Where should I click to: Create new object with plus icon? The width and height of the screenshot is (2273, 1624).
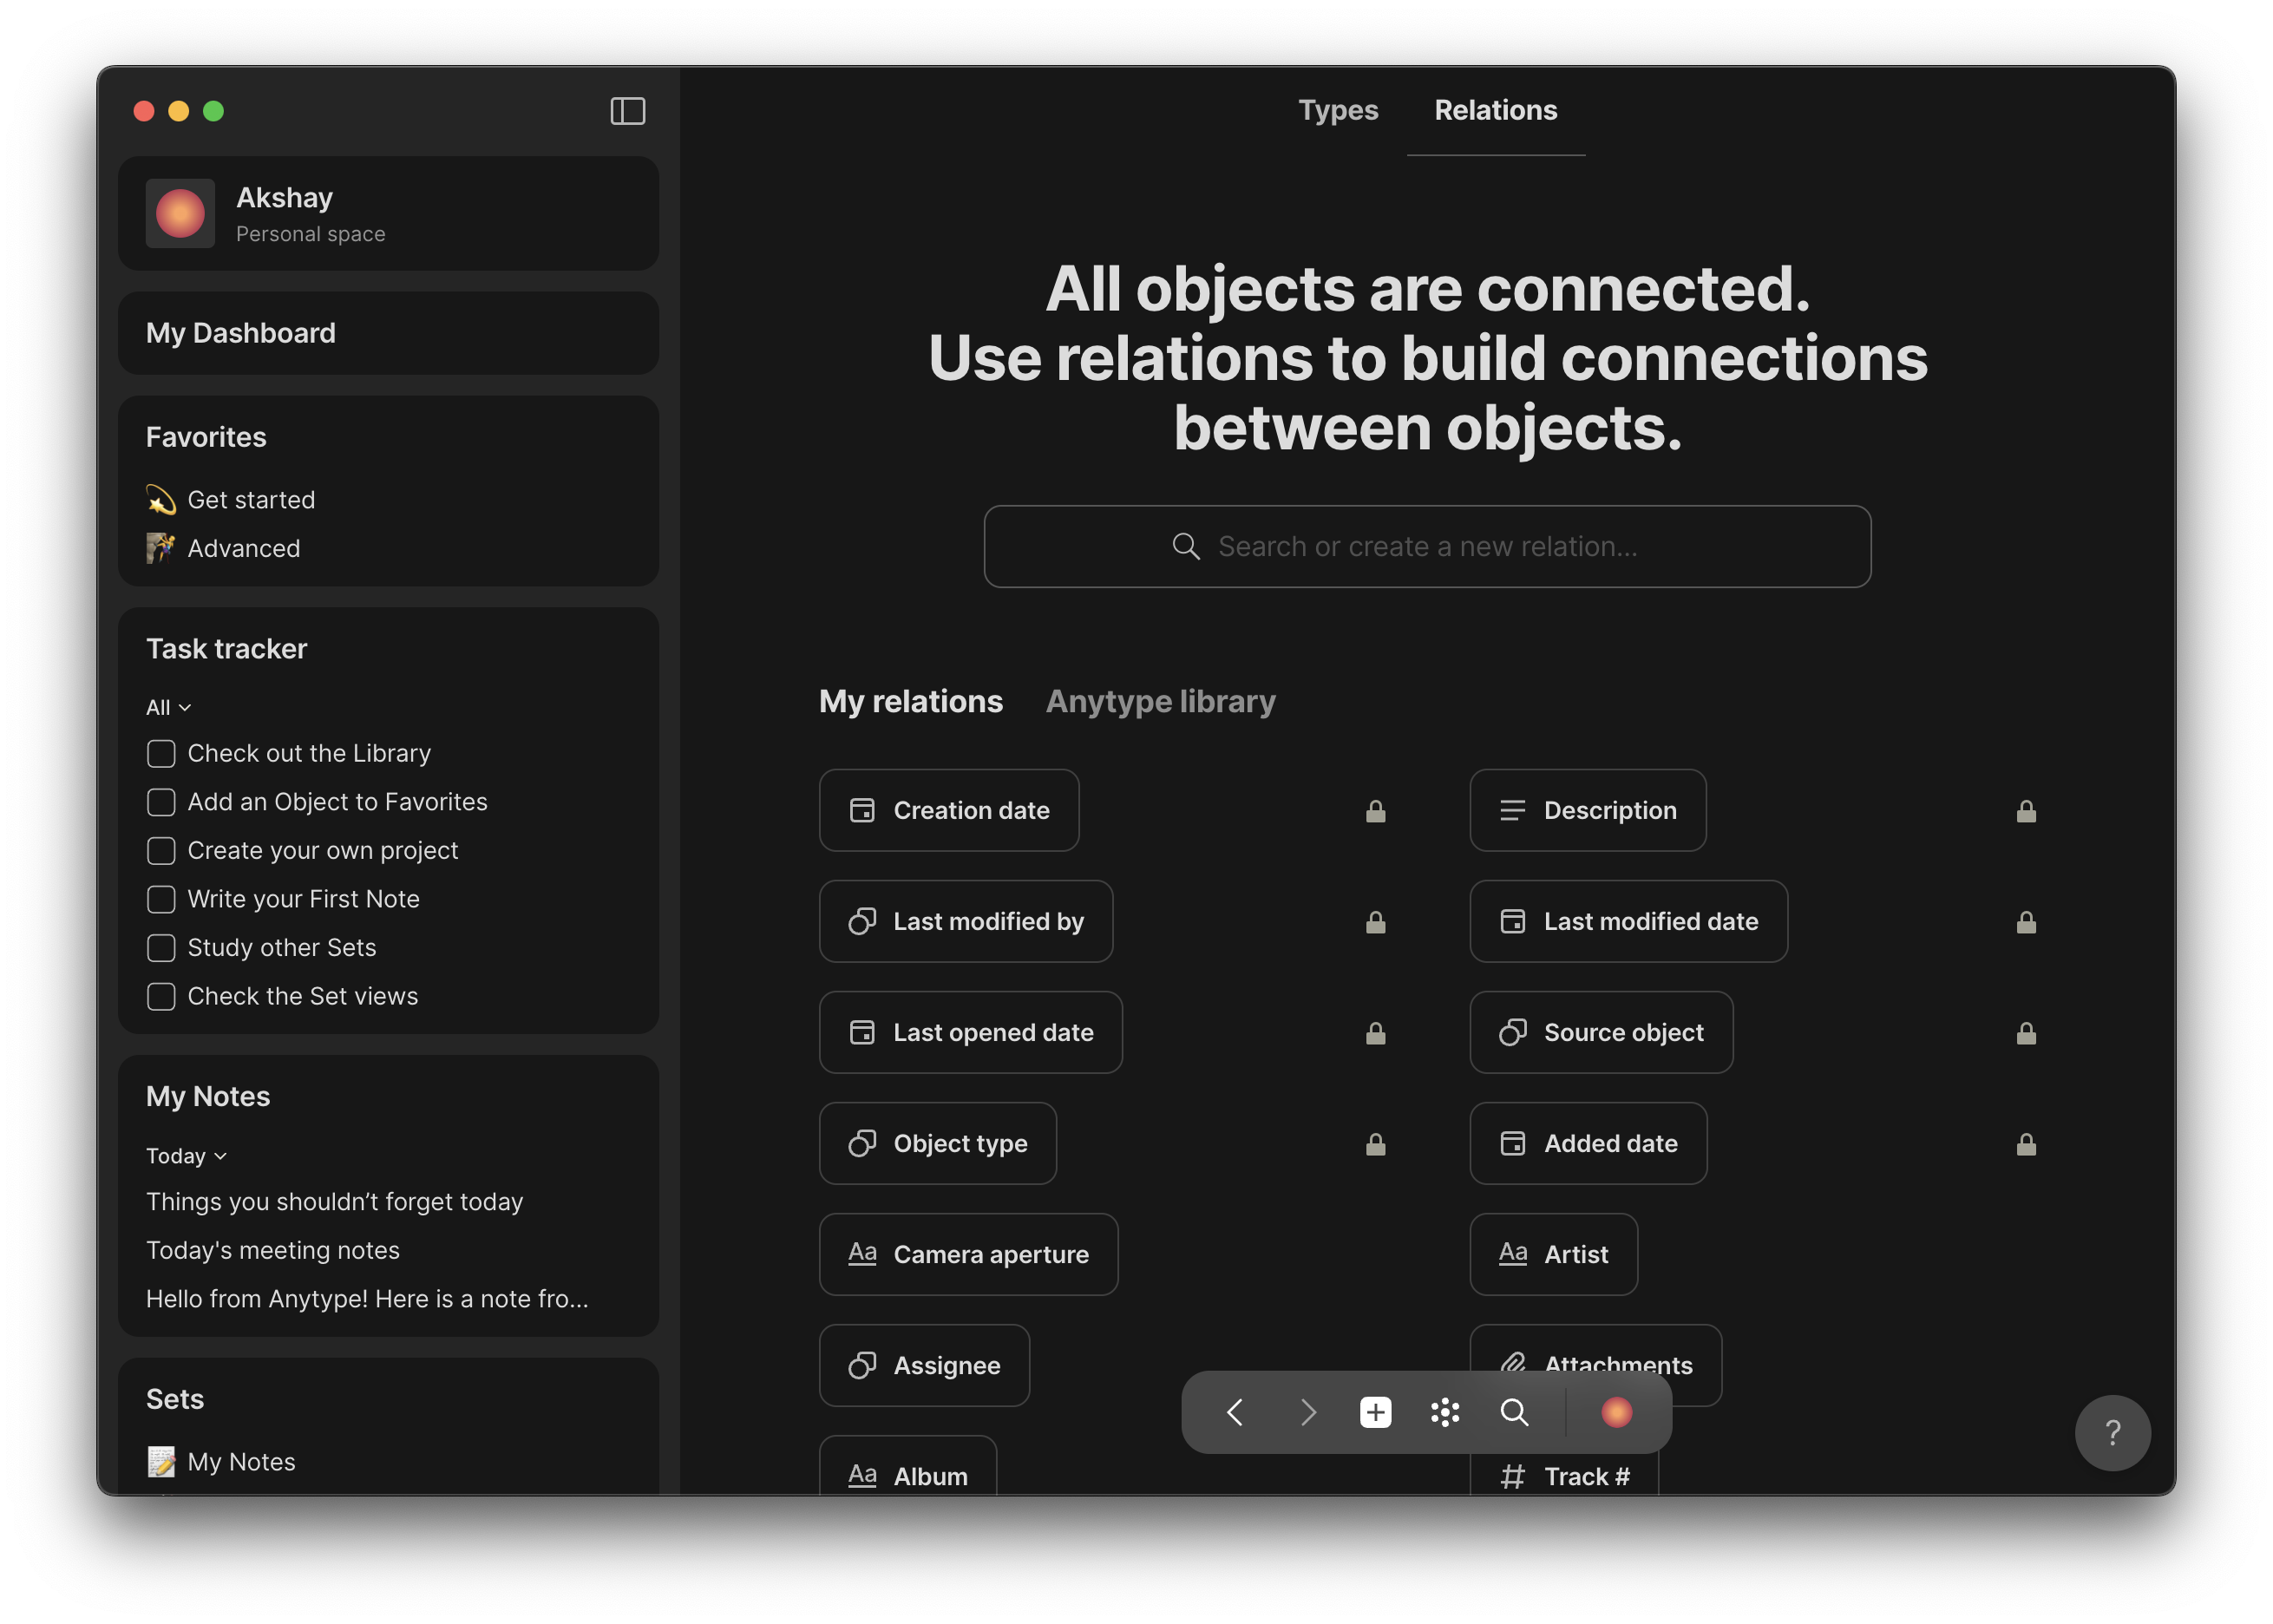pyautogui.click(x=1375, y=1412)
